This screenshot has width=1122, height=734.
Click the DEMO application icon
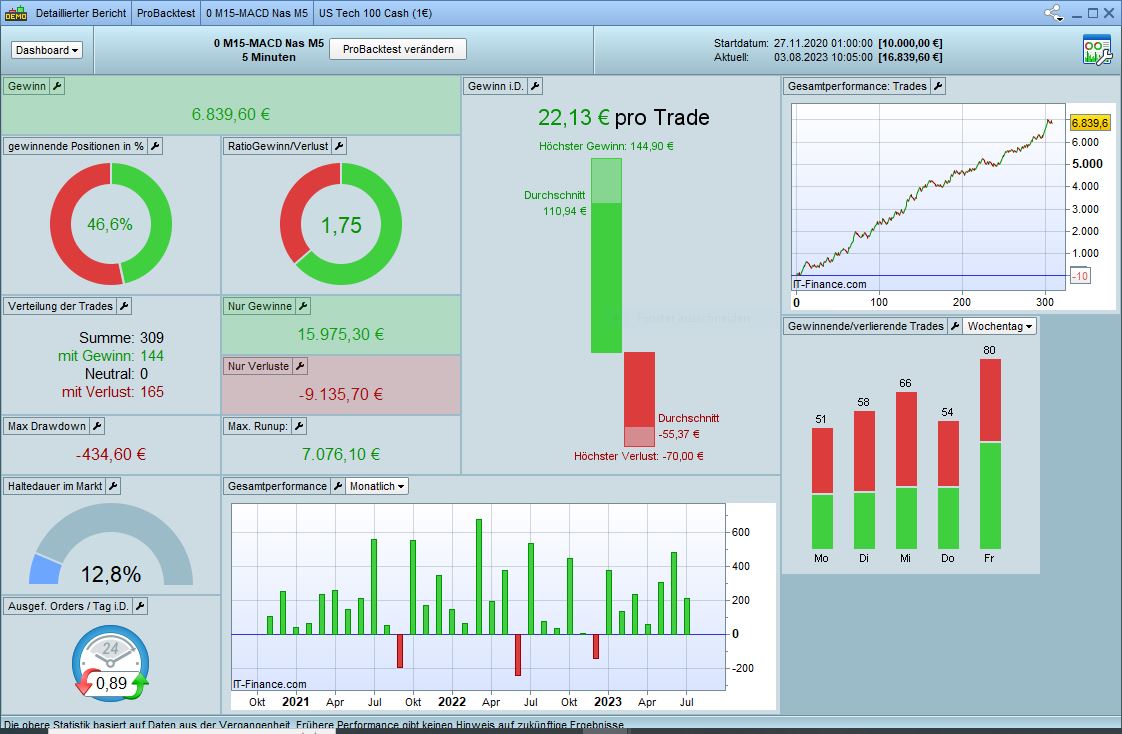(16, 13)
